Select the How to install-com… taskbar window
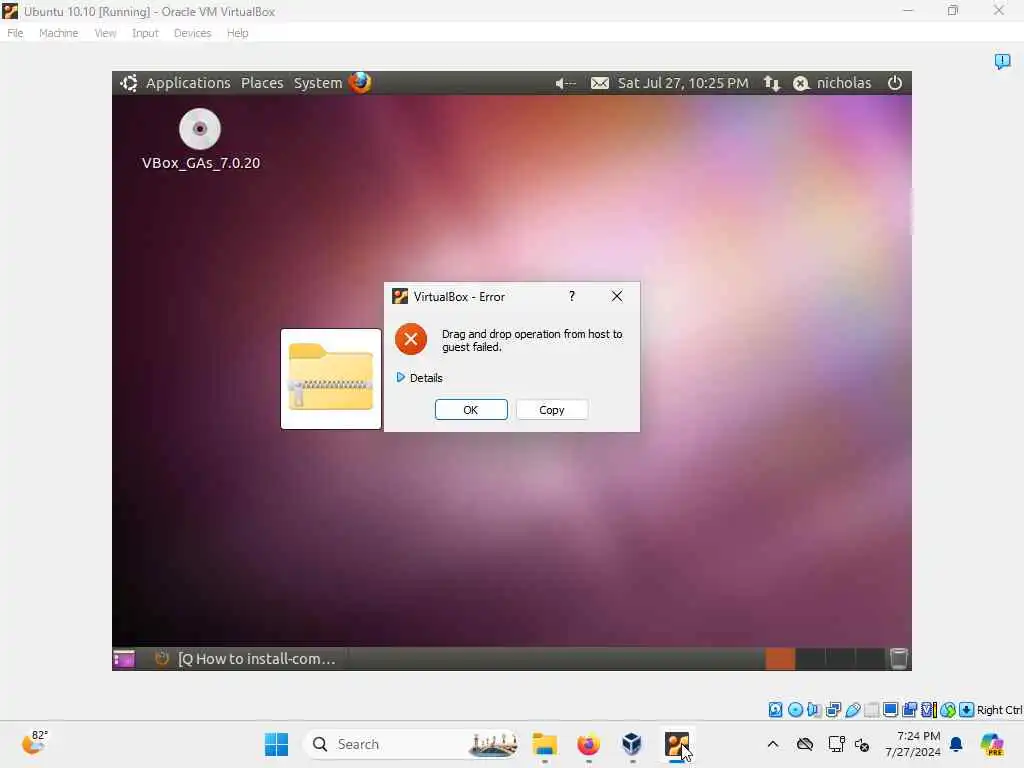This screenshot has height=768, width=1024. click(247, 658)
